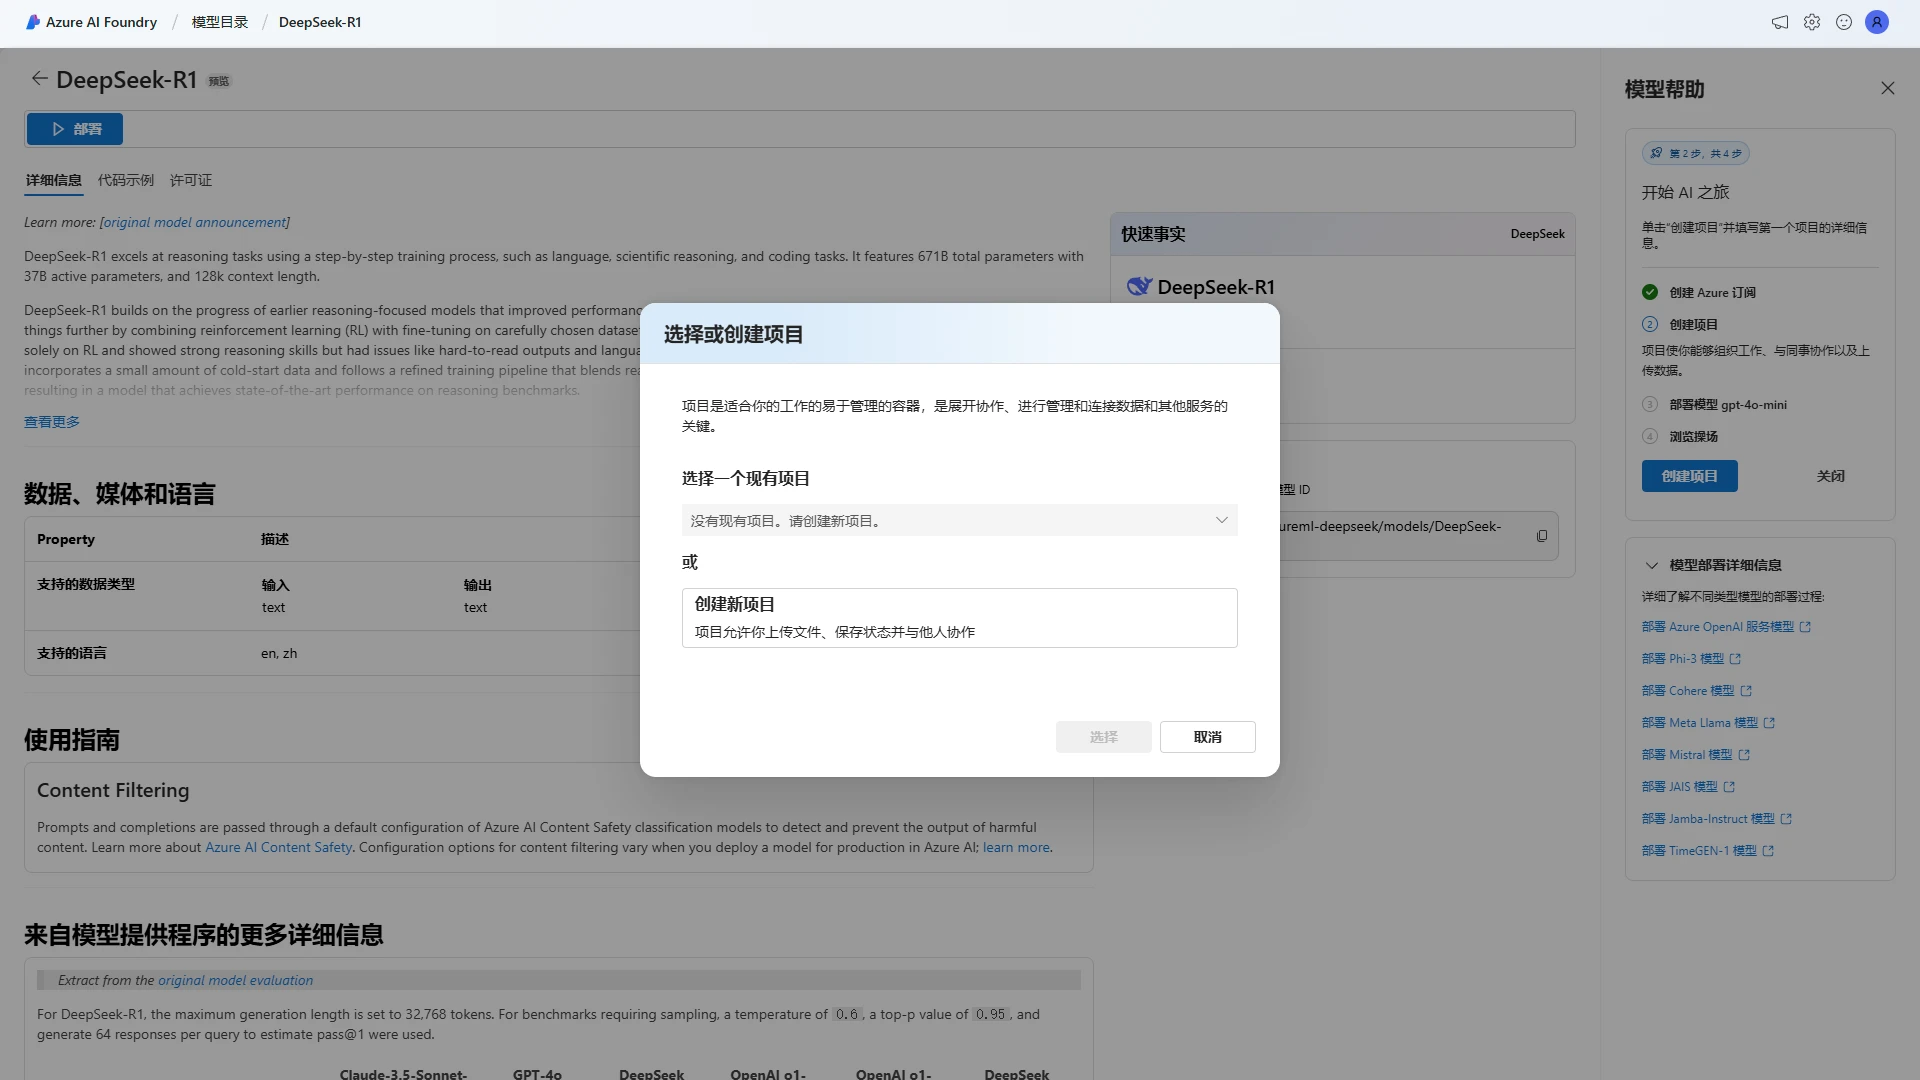
Task: Open the existing project dropdown
Action: point(1220,520)
